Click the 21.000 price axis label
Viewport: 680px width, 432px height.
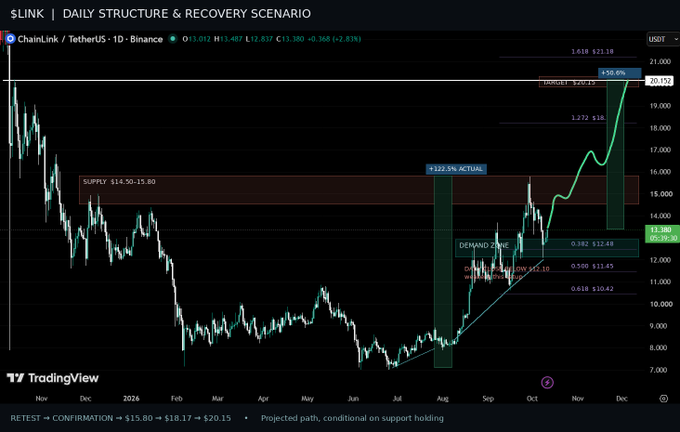[x=660, y=62]
